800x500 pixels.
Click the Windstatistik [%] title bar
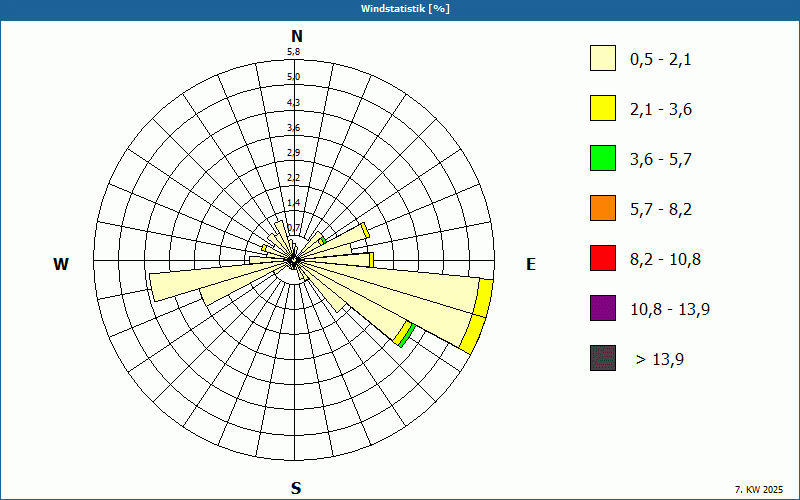pos(400,9)
